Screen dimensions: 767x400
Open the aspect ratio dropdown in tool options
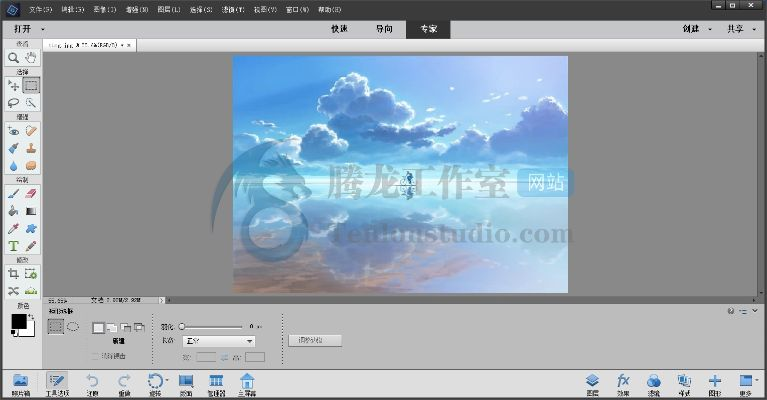click(219, 341)
